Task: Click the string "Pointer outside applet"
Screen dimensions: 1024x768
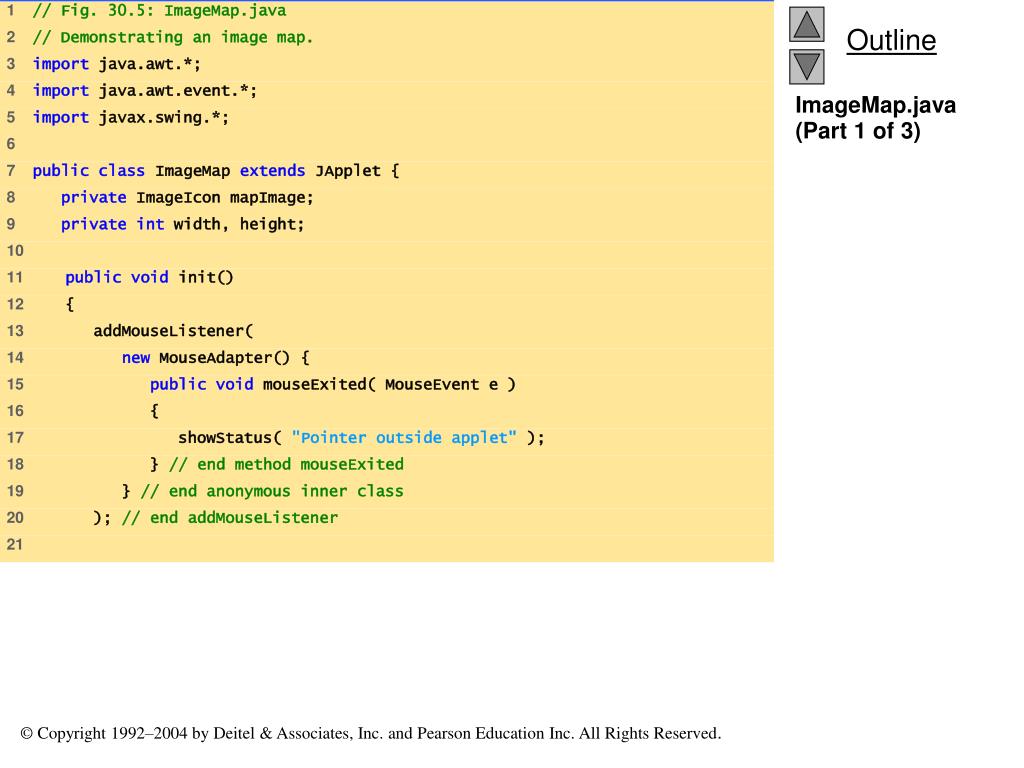Action: (x=404, y=438)
